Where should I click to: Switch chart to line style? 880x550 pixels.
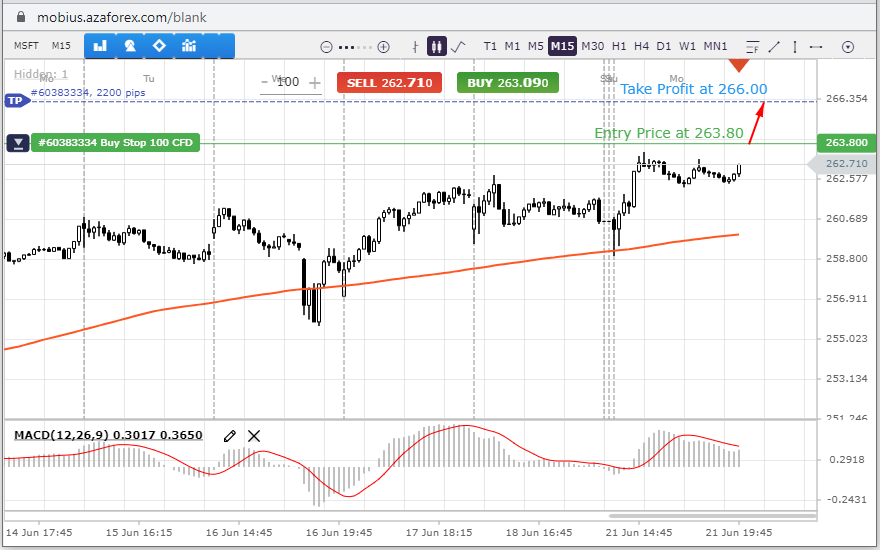pos(458,46)
